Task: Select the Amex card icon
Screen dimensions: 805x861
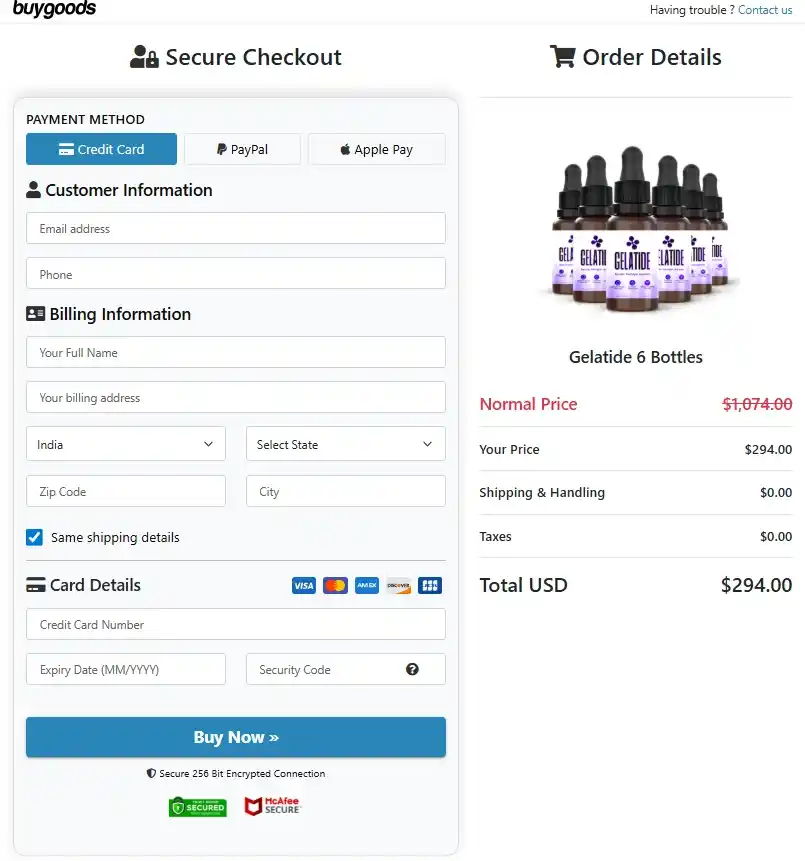Action: [367, 585]
